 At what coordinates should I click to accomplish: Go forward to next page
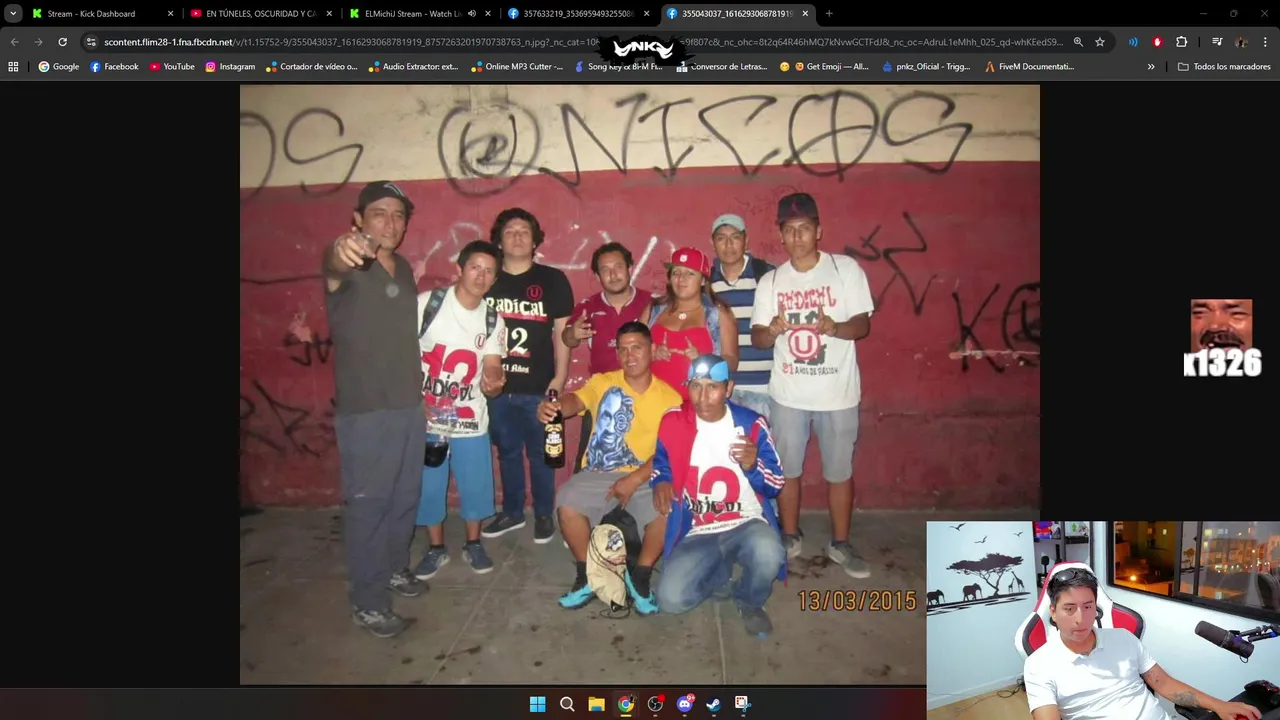38,42
